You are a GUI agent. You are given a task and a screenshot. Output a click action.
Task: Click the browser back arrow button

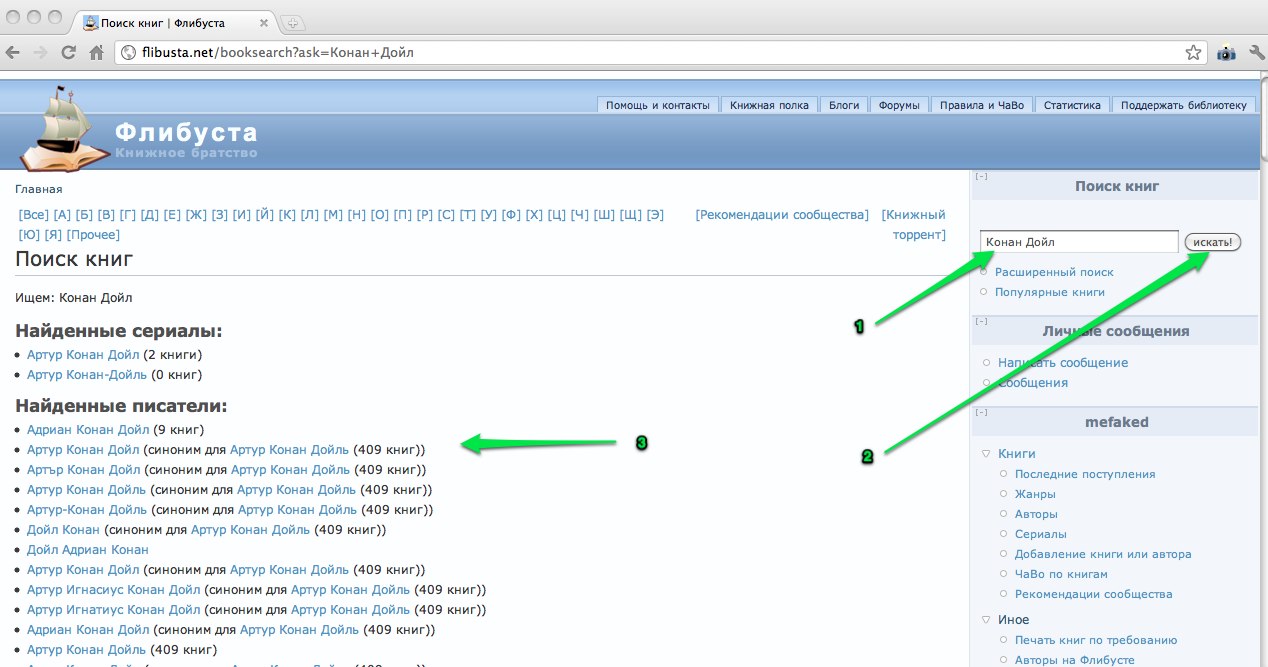pyautogui.click(x=13, y=53)
